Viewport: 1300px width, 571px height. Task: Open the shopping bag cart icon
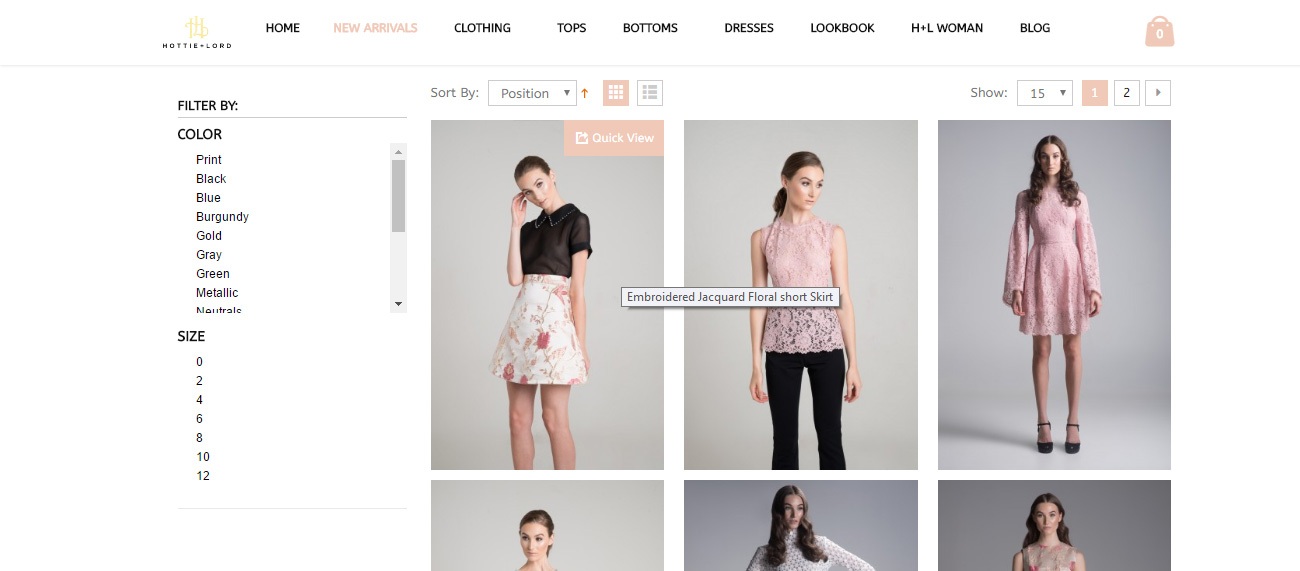tap(1159, 31)
